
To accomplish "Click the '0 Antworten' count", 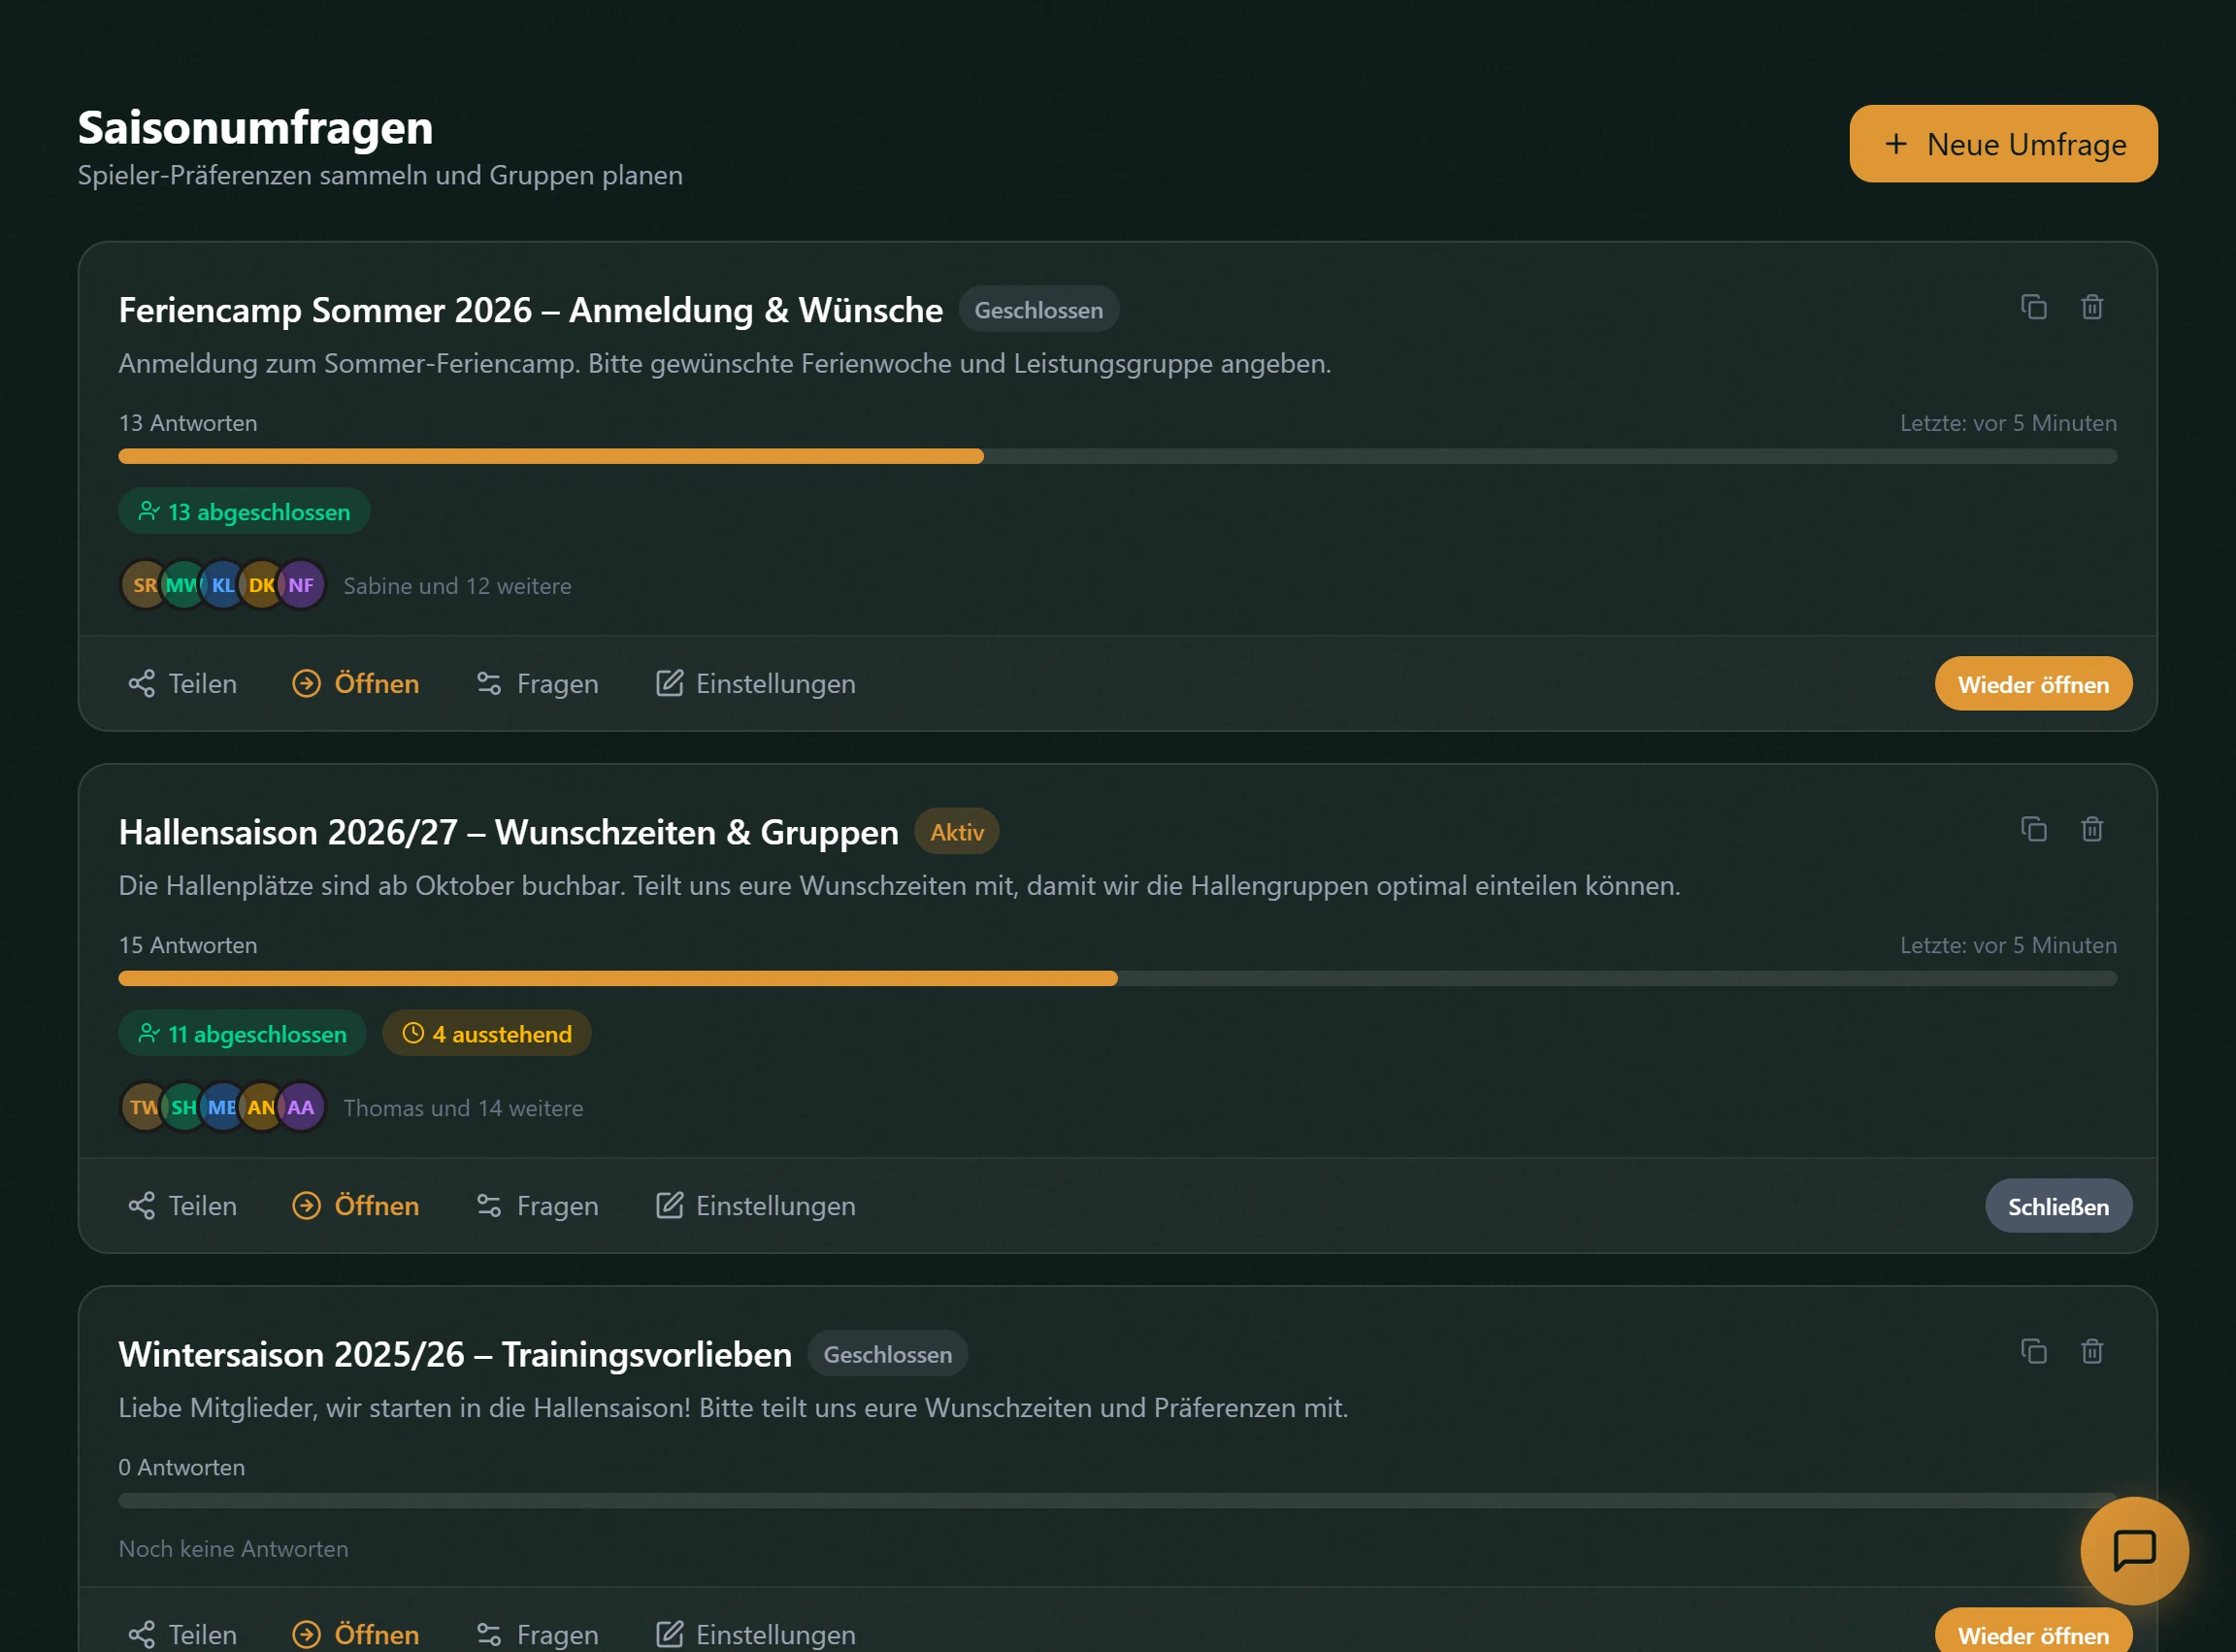I will (181, 1467).
